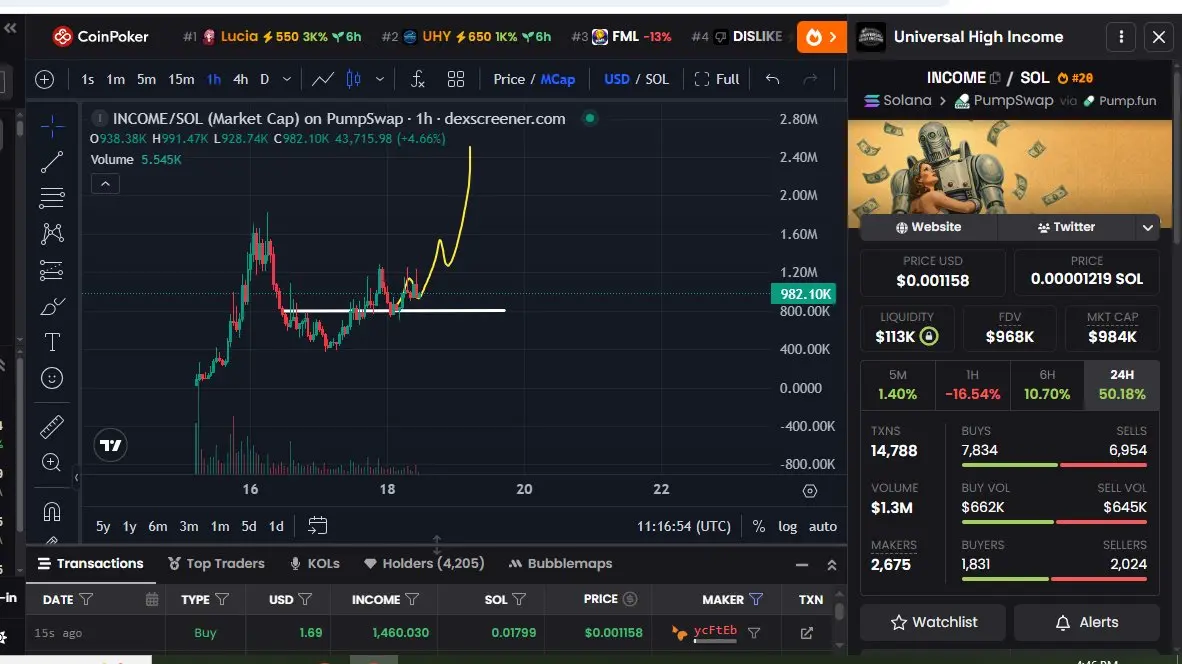Screen dimensions: 1182x664
Task: Open the Bubblemaps tab
Action: (x=560, y=564)
